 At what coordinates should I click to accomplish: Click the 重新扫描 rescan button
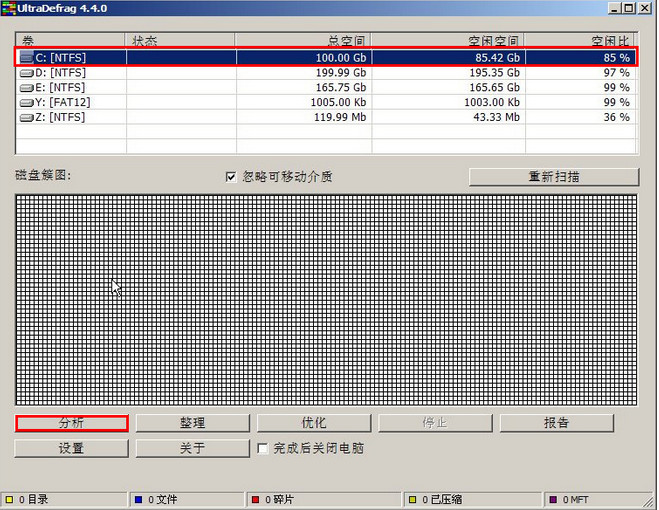click(x=554, y=177)
